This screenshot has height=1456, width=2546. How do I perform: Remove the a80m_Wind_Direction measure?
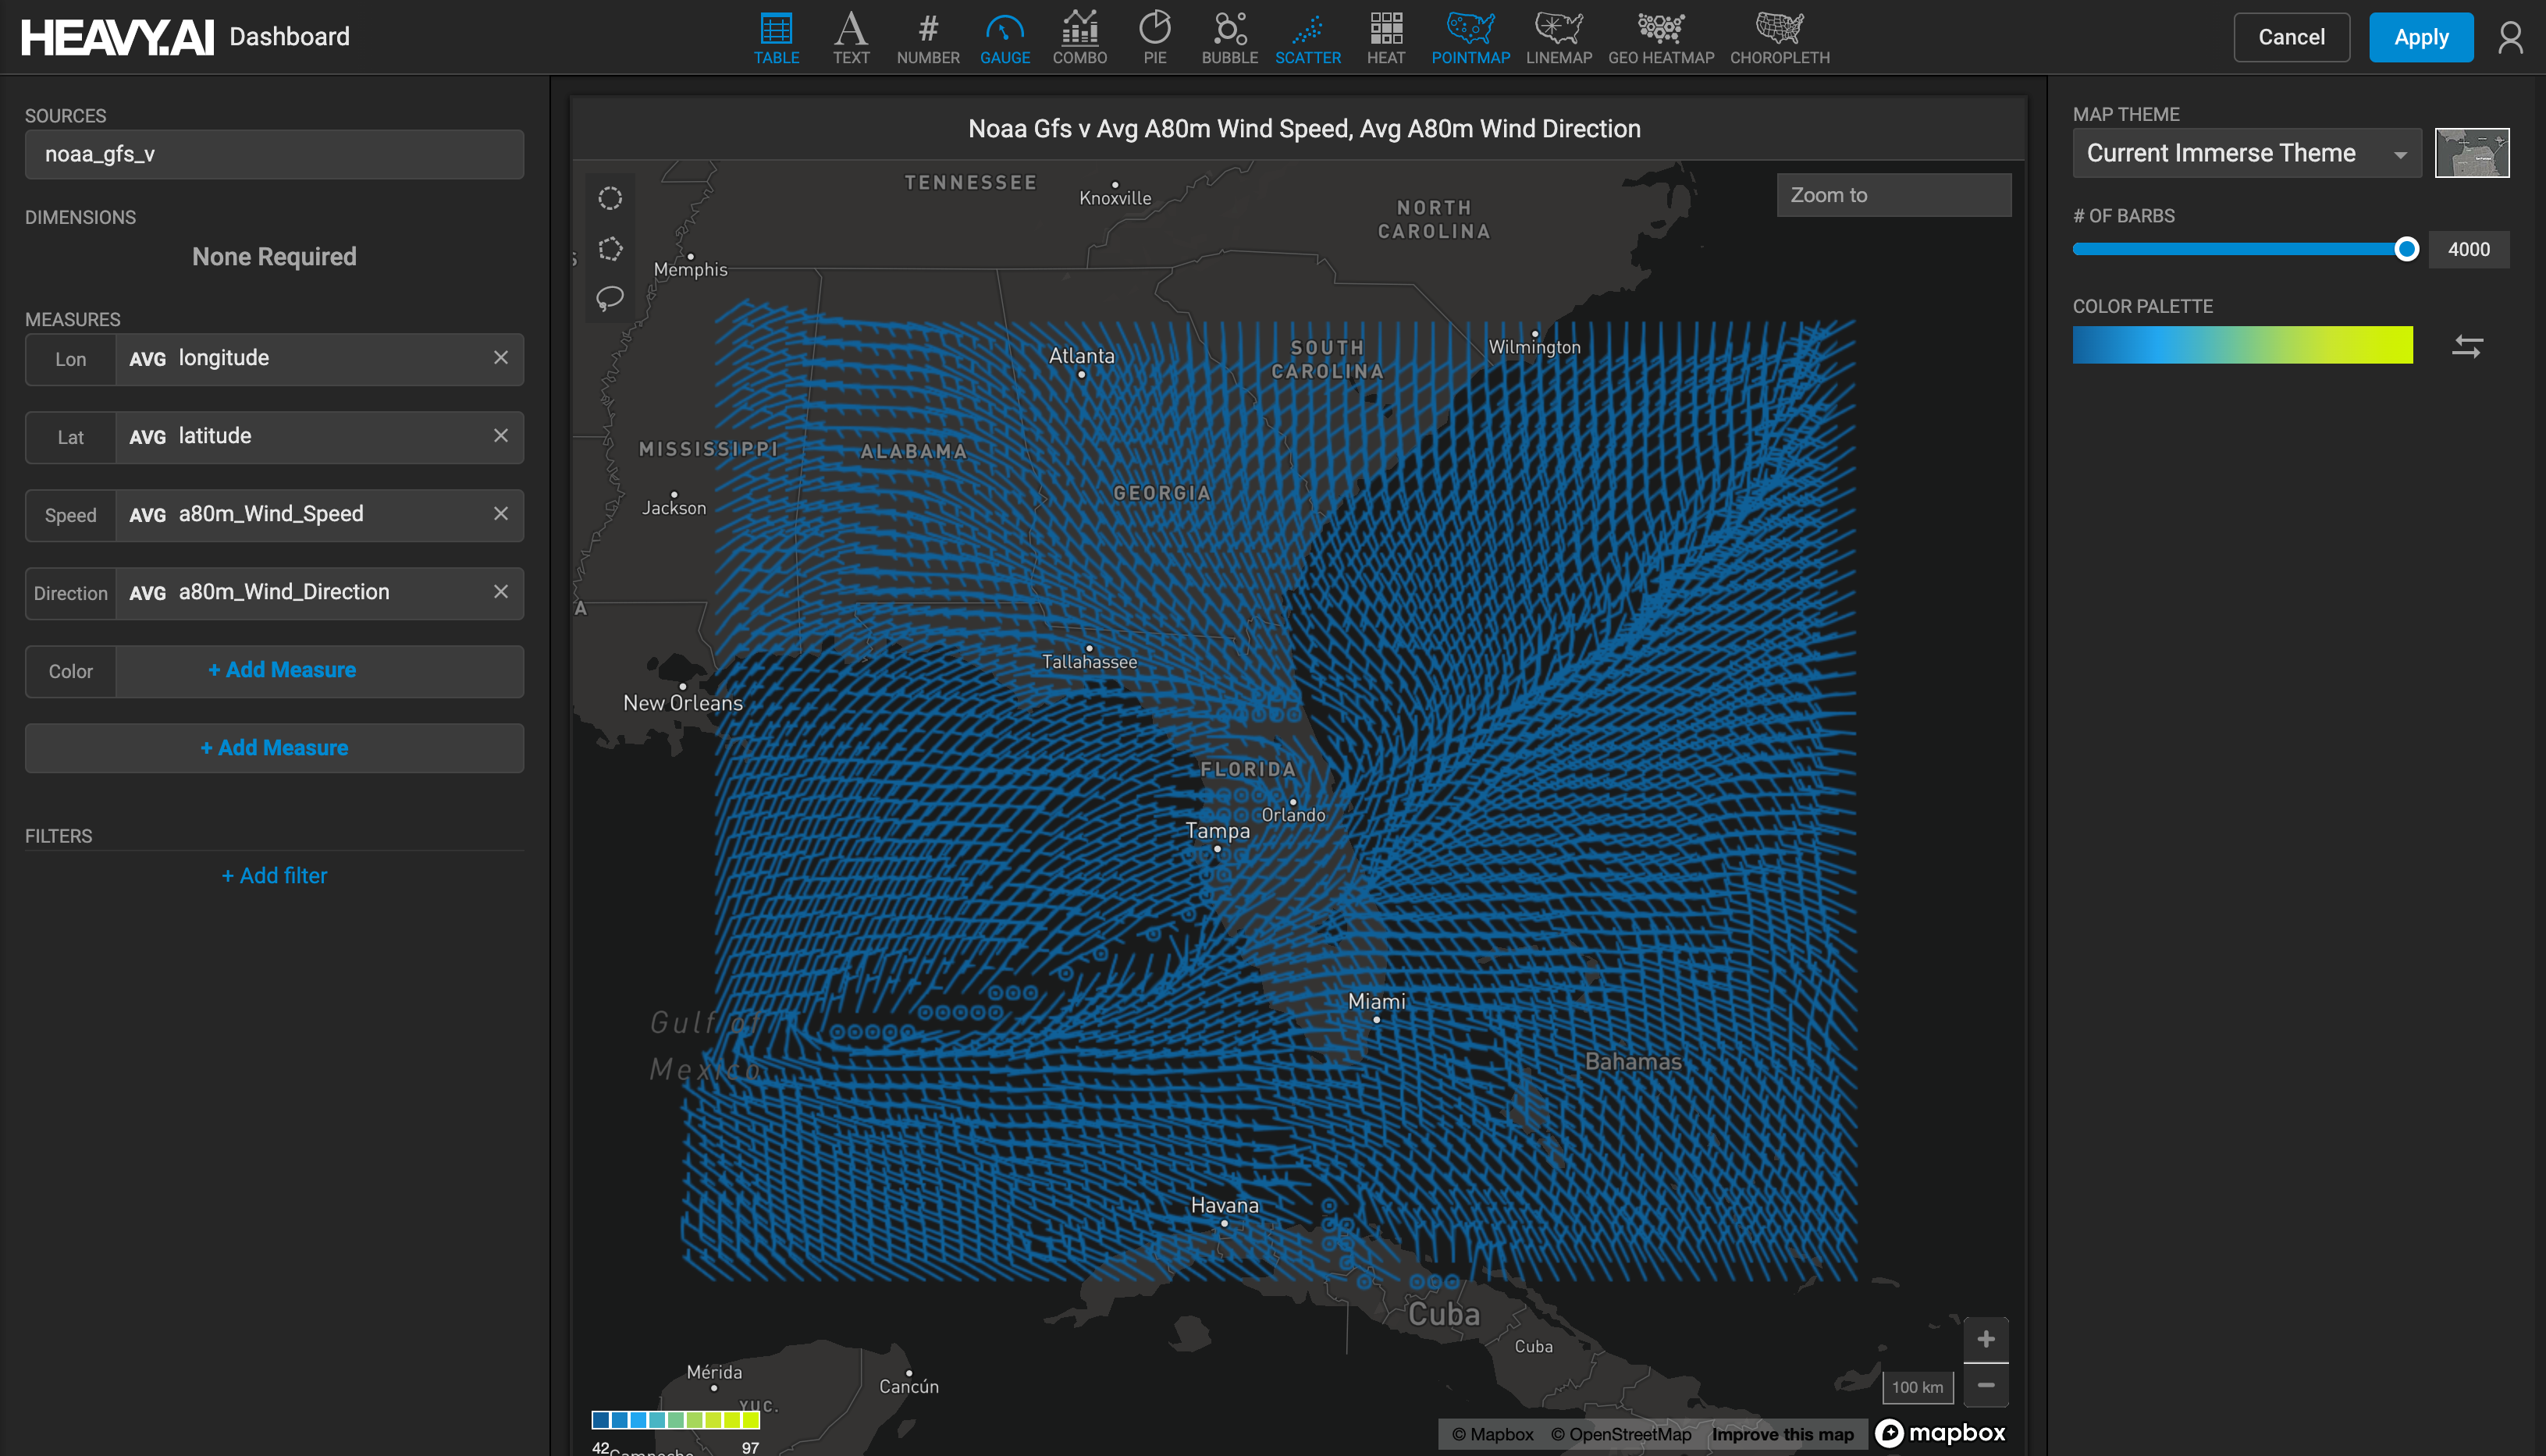pos(501,592)
